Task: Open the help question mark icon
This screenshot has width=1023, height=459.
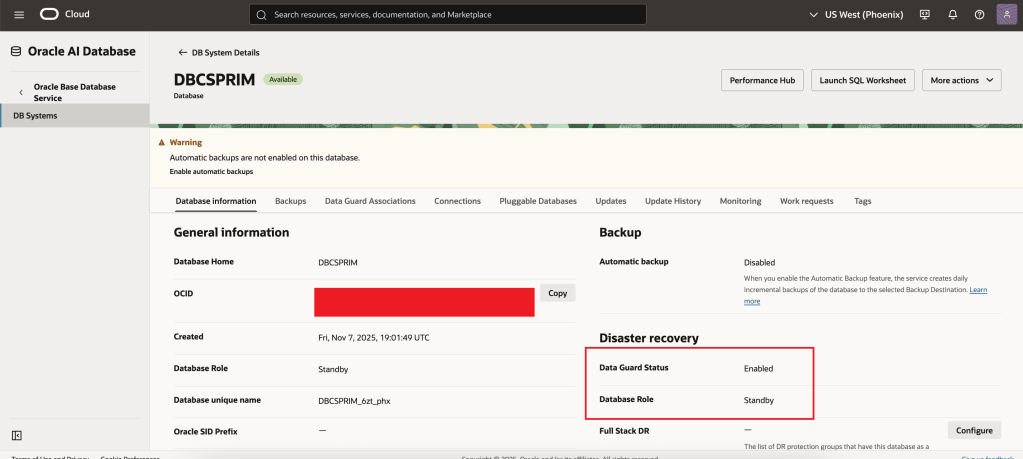Action: pos(979,15)
